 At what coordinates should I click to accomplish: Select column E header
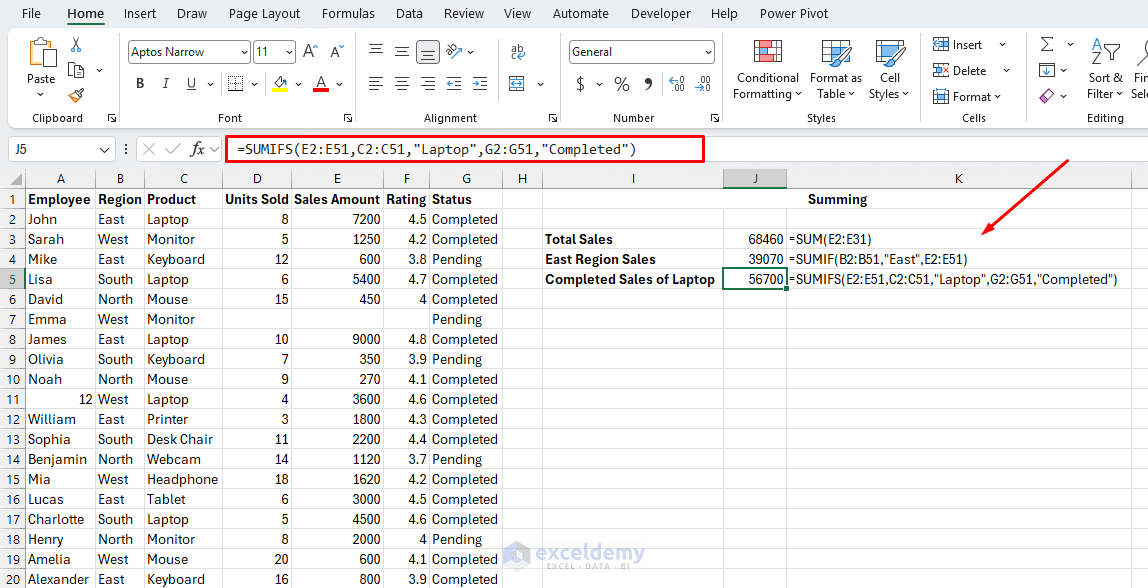coord(337,179)
